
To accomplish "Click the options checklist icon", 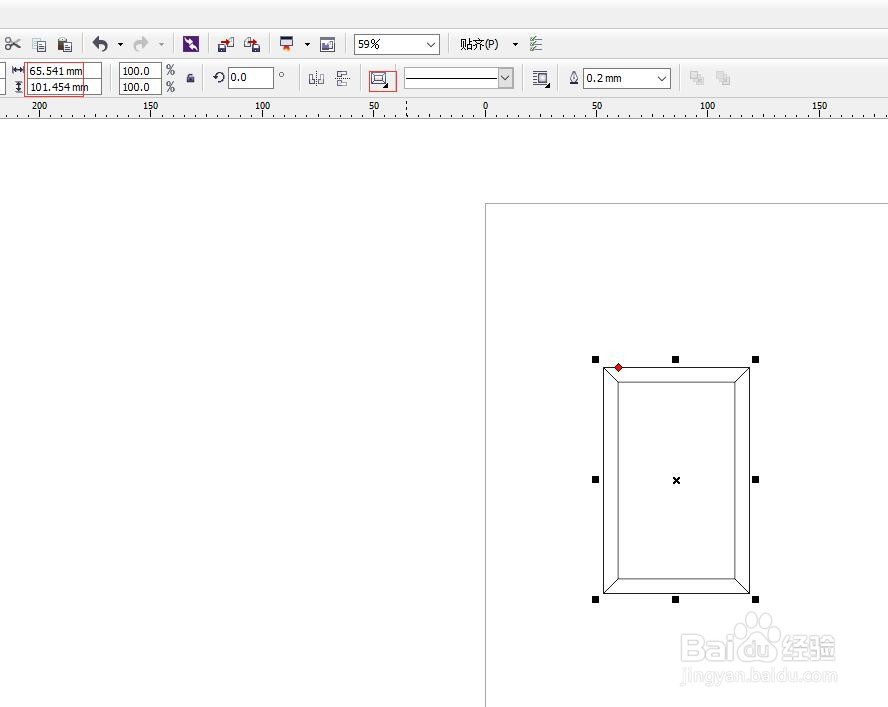I will tap(536, 44).
